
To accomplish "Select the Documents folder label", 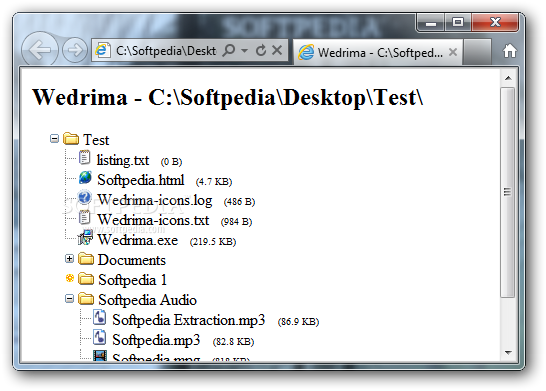I will (132, 260).
